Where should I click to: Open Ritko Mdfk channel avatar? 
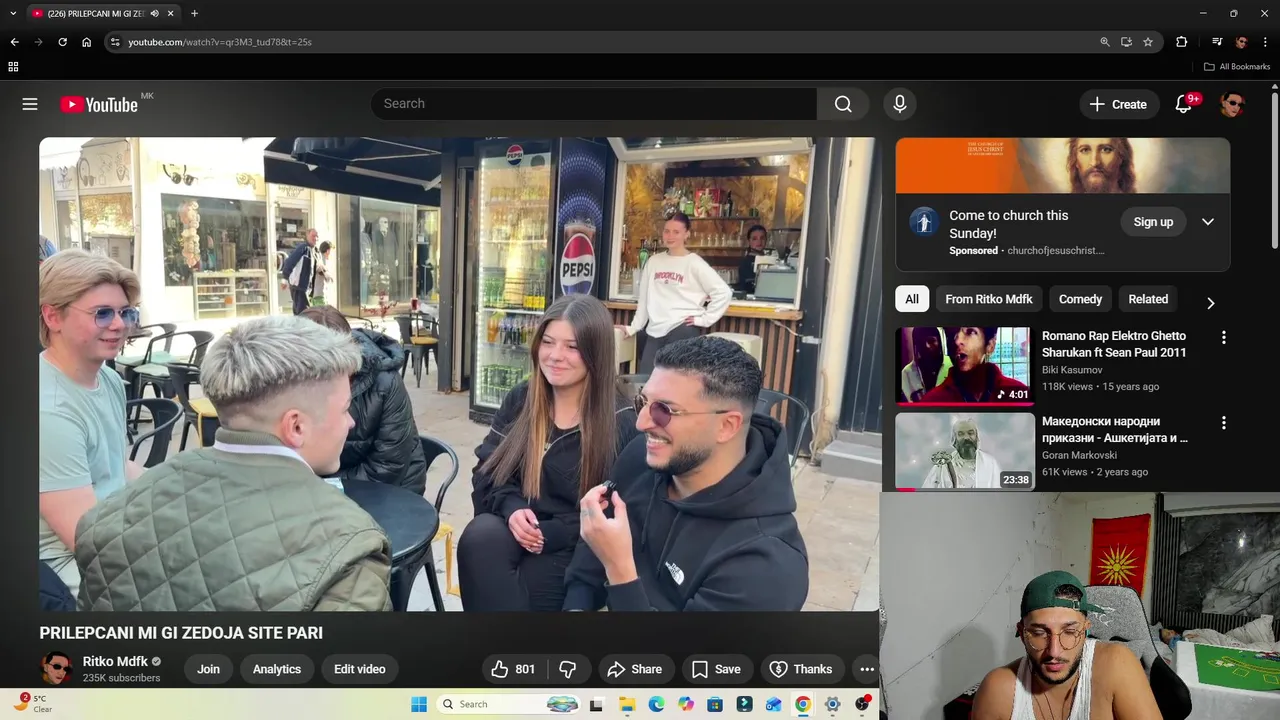57,669
